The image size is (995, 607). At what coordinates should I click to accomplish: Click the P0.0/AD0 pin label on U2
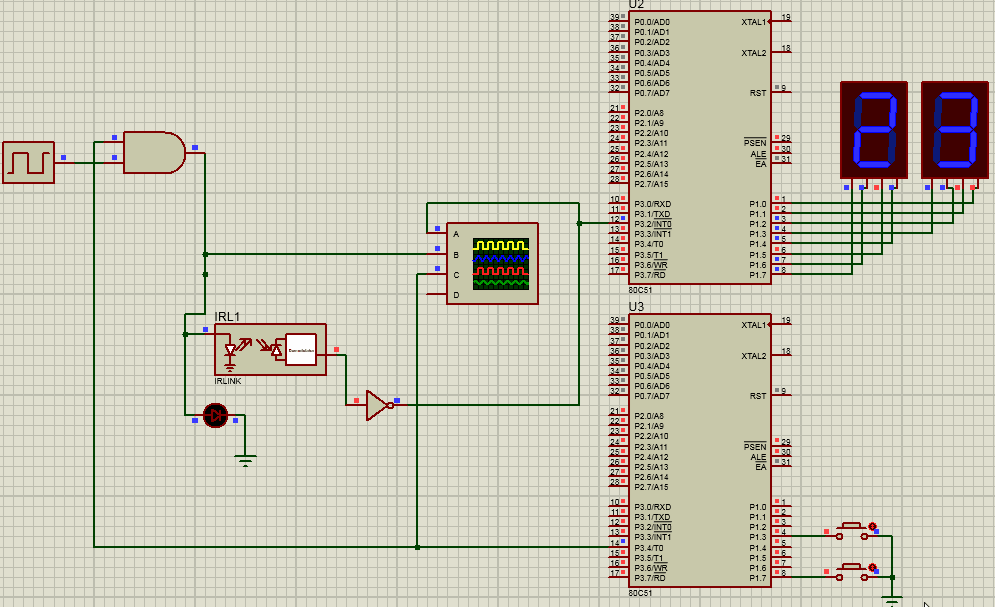coord(652,22)
